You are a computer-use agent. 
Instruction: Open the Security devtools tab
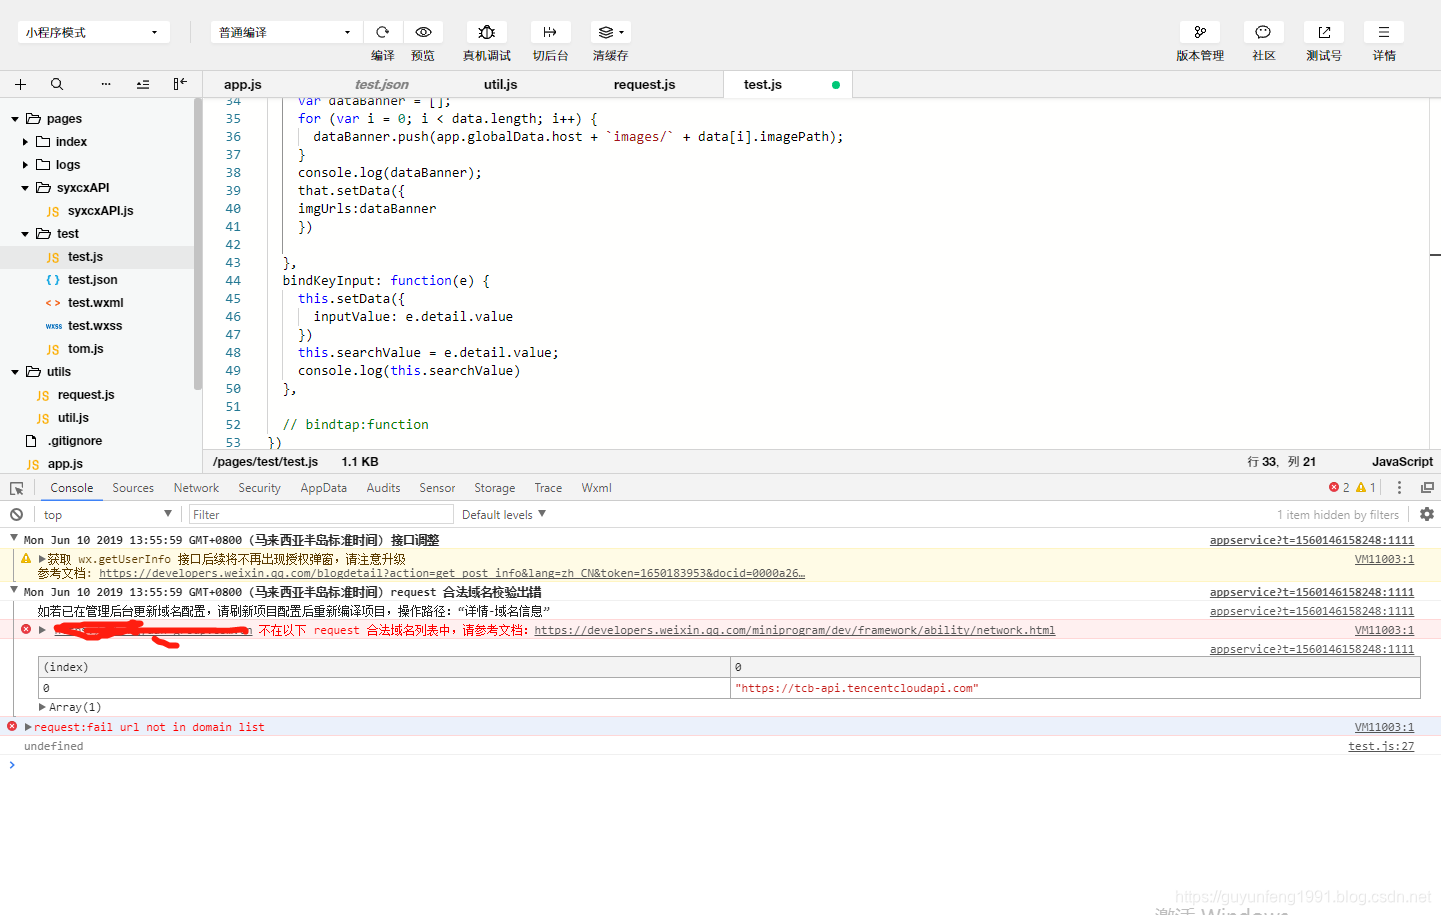(259, 488)
